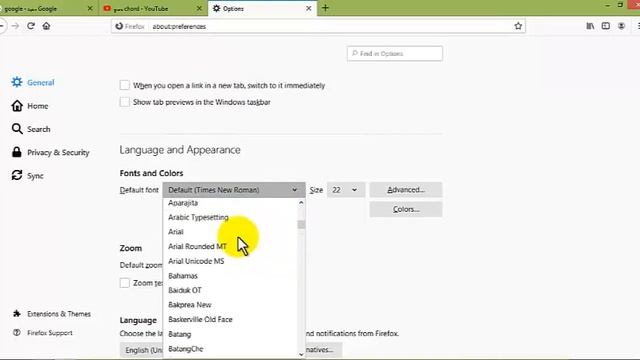Viewport: 640px width, 360px height.
Task: Open the Library icon in the toolbar
Action: 590,26
